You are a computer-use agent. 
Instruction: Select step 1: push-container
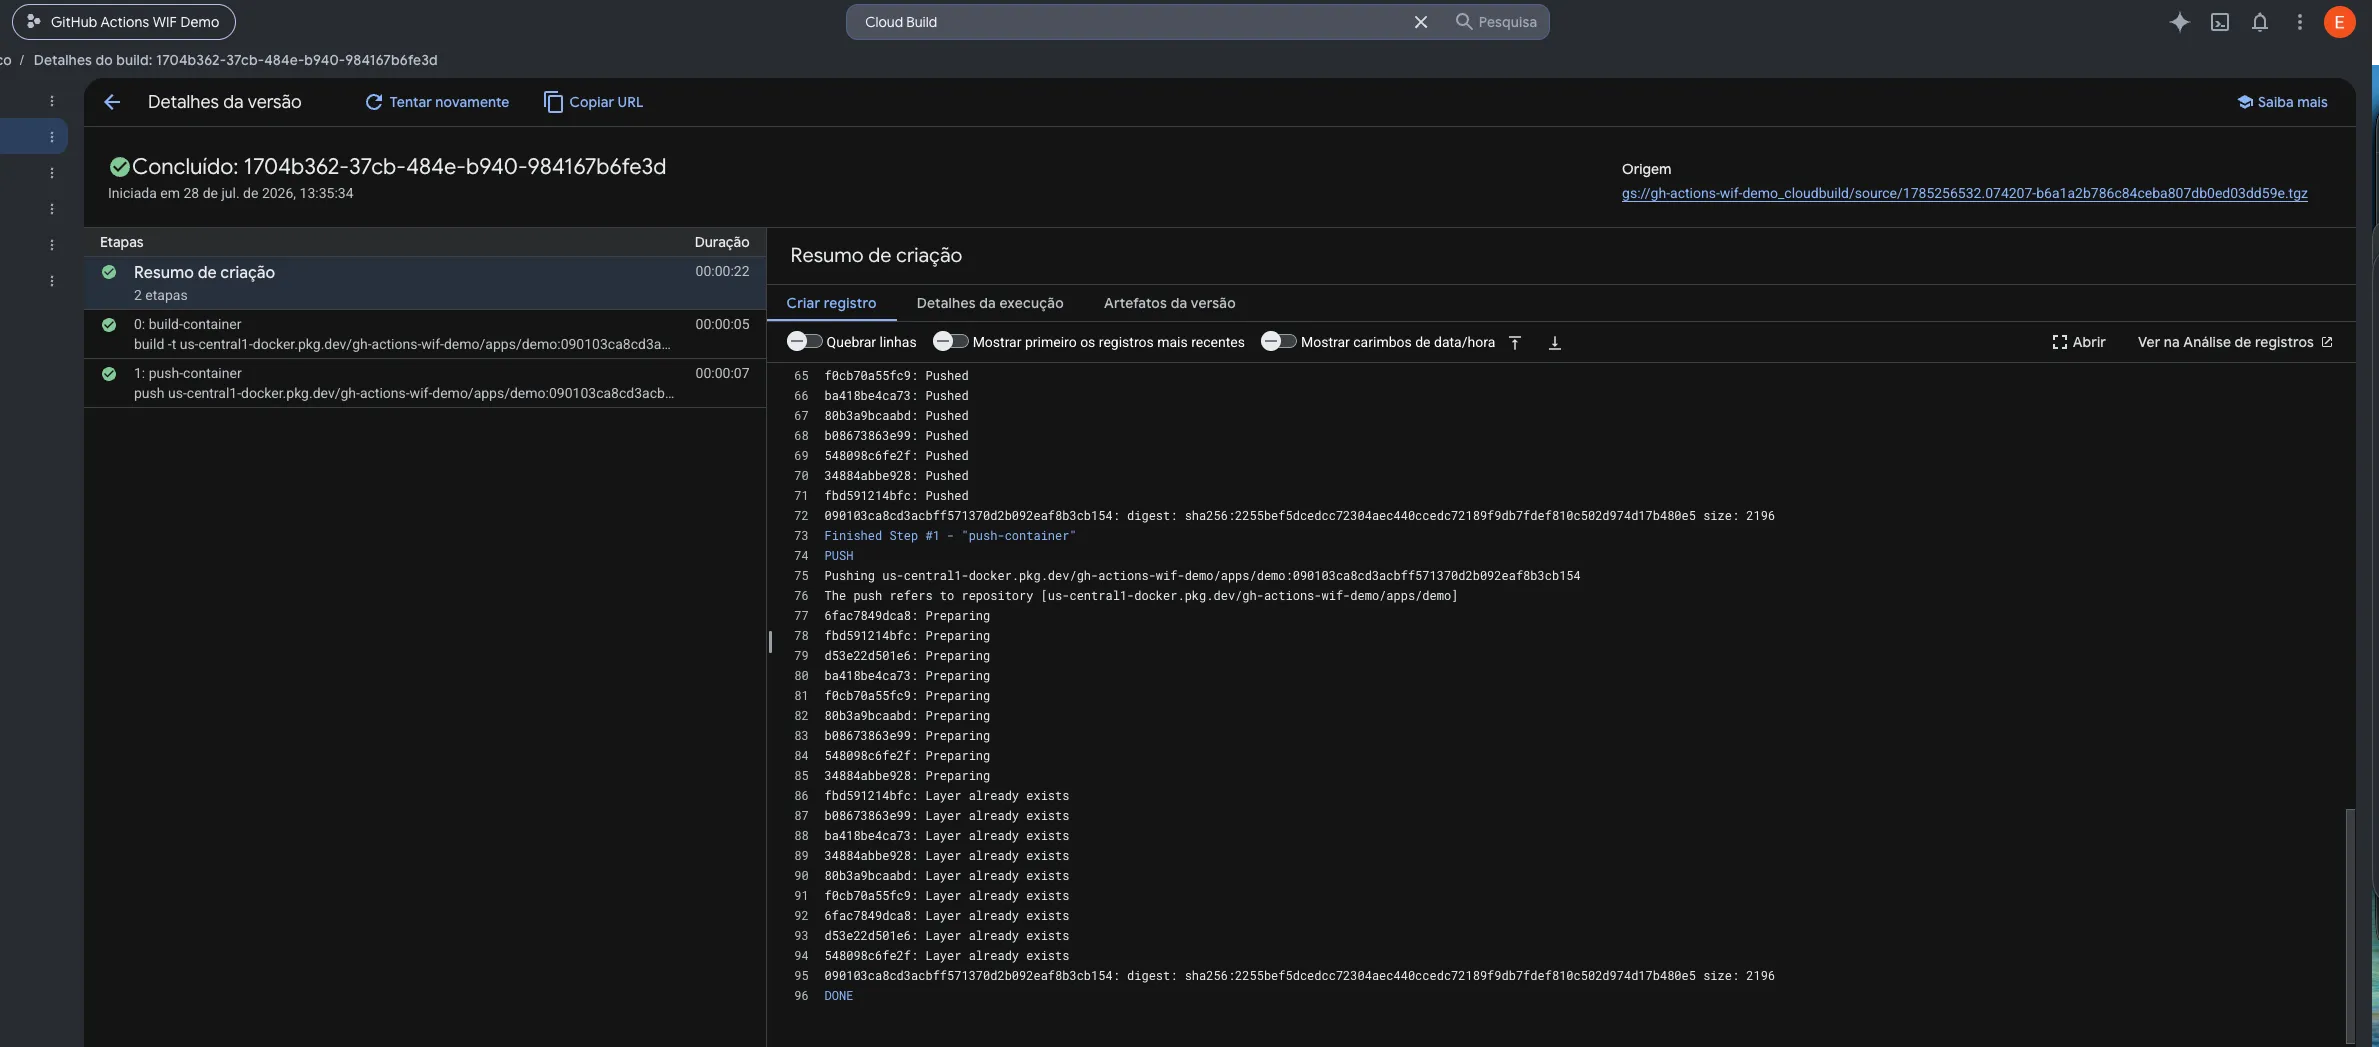(425, 383)
